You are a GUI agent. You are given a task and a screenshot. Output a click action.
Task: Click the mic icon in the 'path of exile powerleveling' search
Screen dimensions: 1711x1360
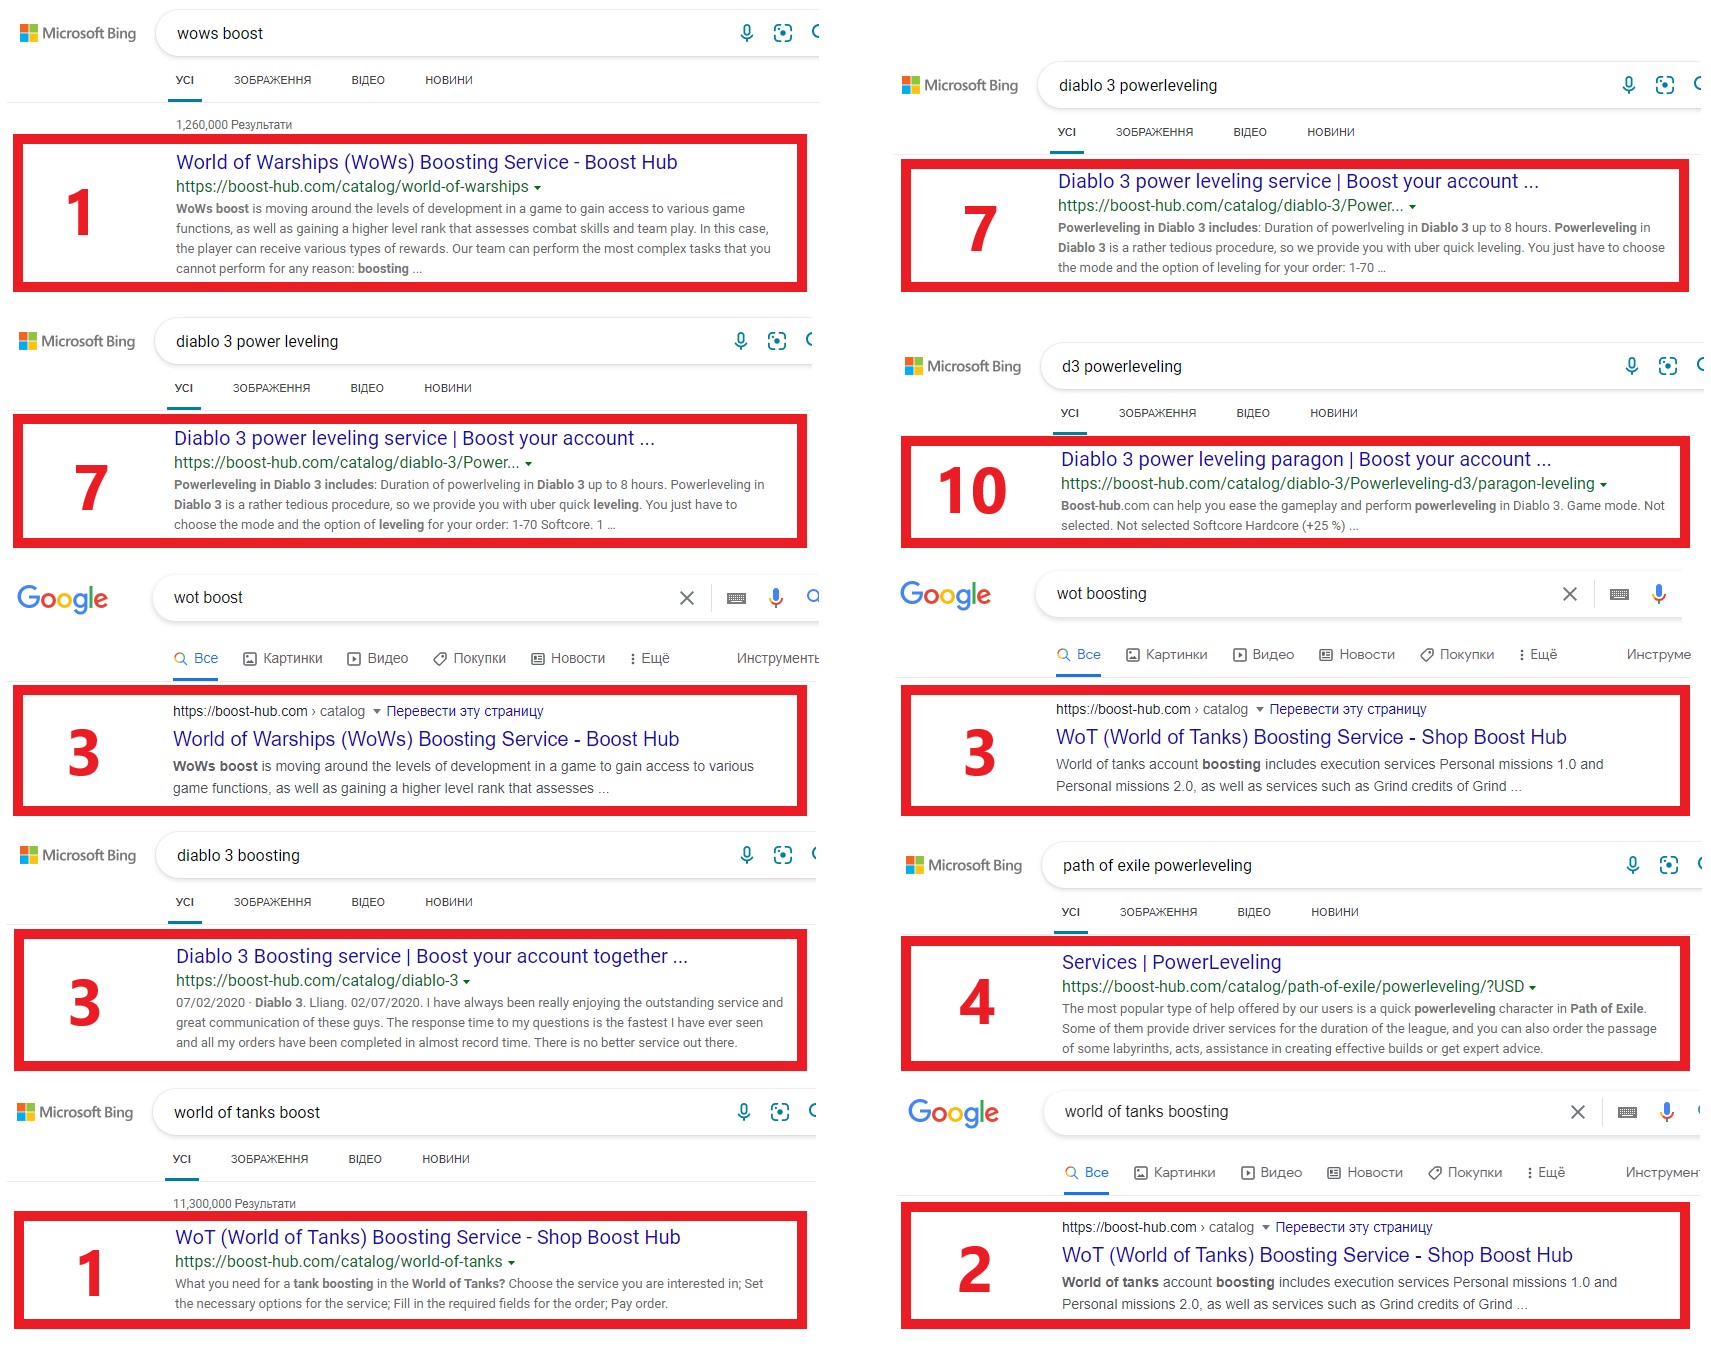[x=1633, y=865]
